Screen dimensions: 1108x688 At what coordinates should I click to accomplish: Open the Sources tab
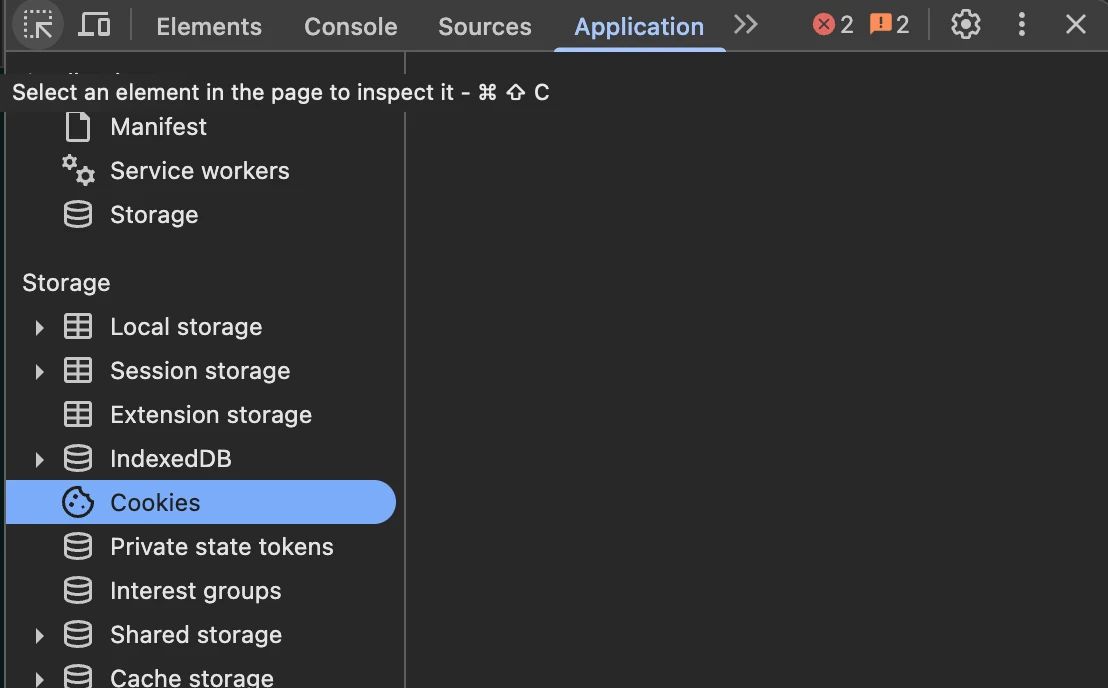(x=484, y=27)
